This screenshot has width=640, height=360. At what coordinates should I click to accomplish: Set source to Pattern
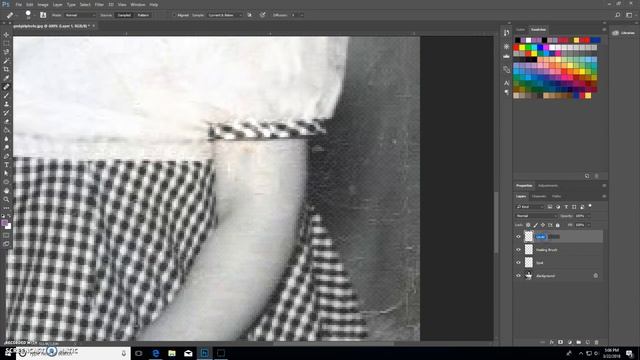(143, 15)
